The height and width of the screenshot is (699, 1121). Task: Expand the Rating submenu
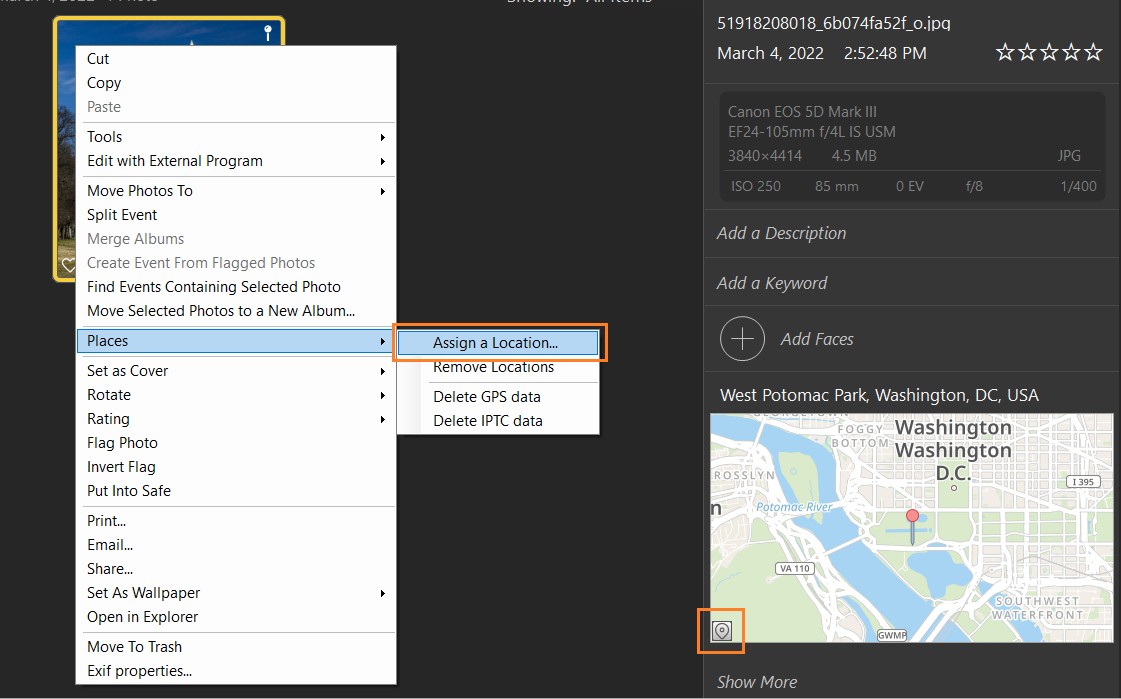coord(236,419)
